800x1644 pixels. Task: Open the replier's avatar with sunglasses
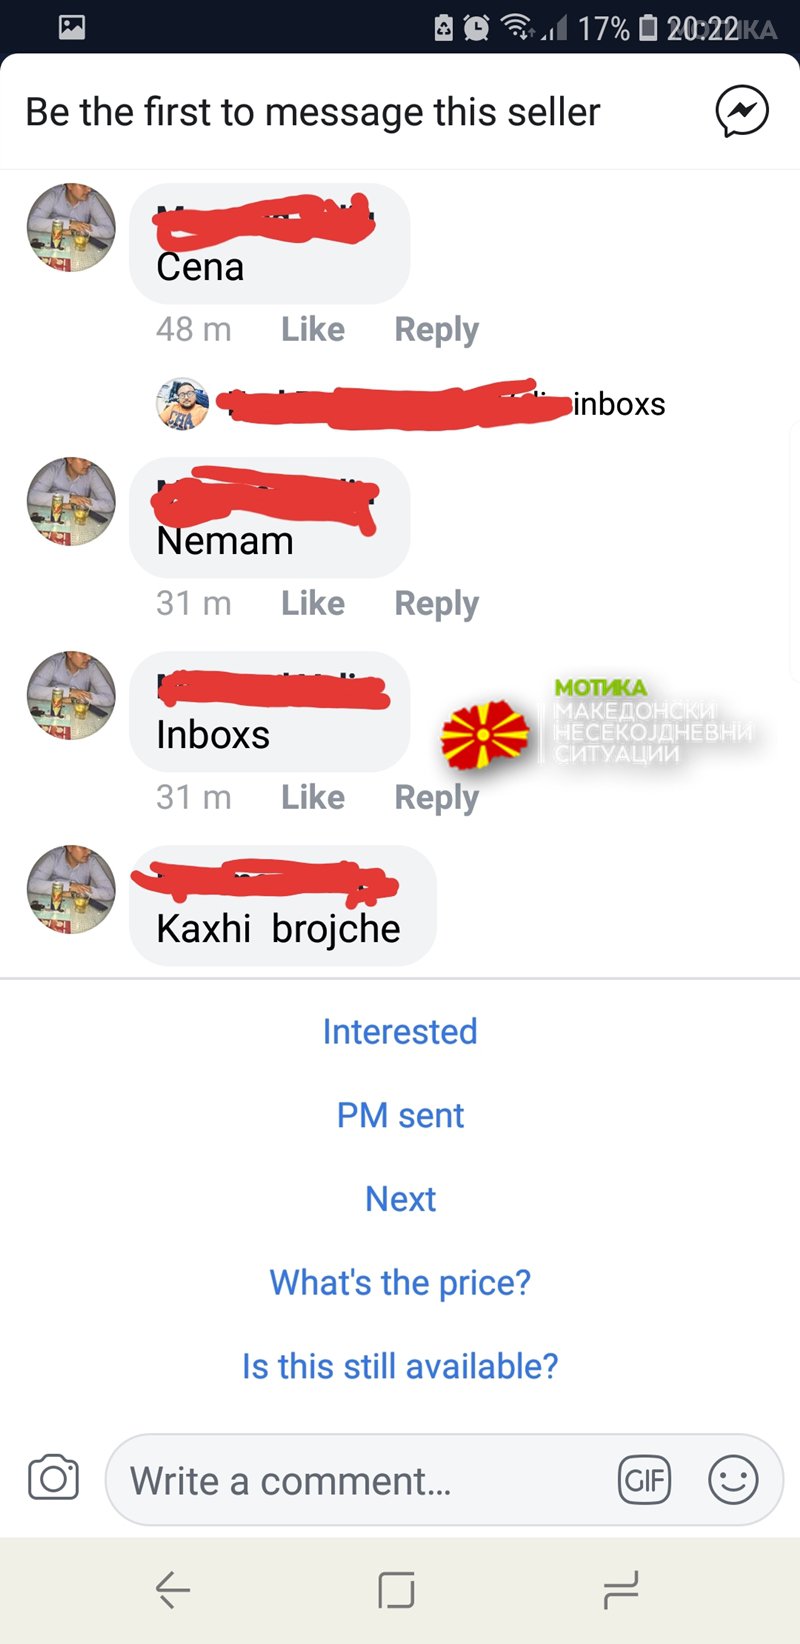pos(182,404)
